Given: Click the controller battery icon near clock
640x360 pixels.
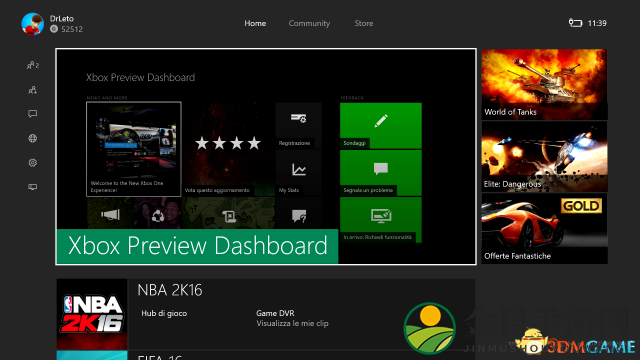Looking at the screenshot, I should click(x=576, y=23).
